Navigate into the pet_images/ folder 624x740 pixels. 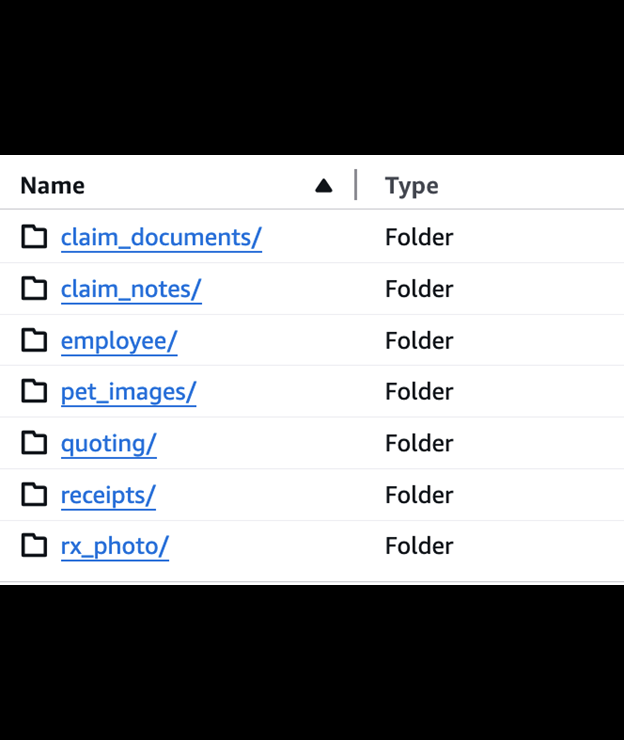(x=128, y=391)
